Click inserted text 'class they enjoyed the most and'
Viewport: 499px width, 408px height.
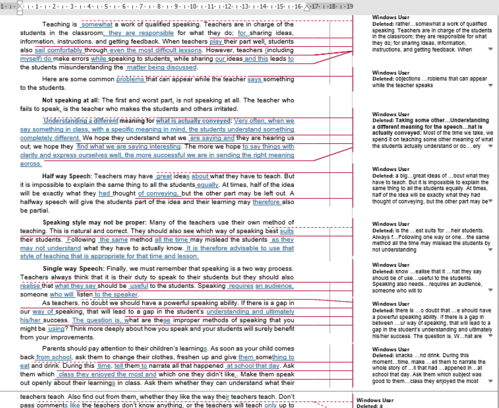[x=107, y=374]
